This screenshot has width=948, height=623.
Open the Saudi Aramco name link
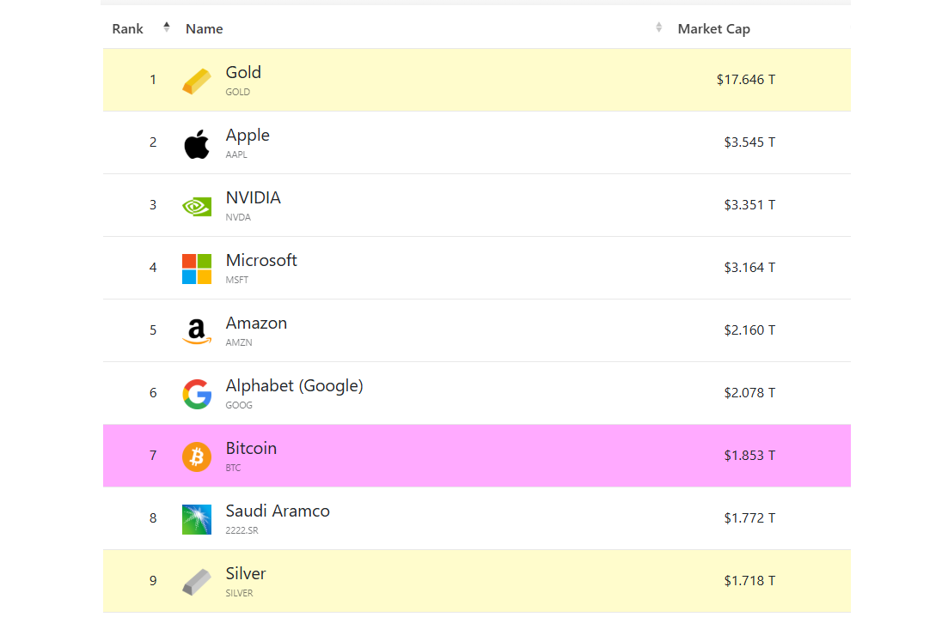pyautogui.click(x=278, y=511)
